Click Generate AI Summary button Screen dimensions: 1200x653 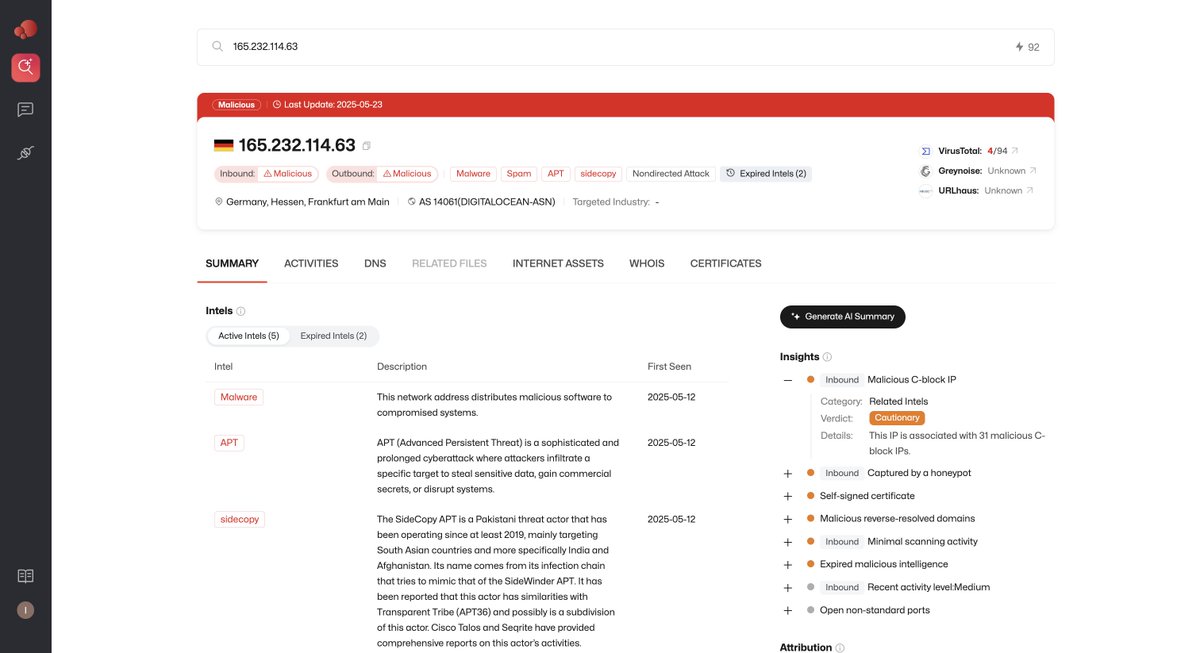(x=843, y=316)
